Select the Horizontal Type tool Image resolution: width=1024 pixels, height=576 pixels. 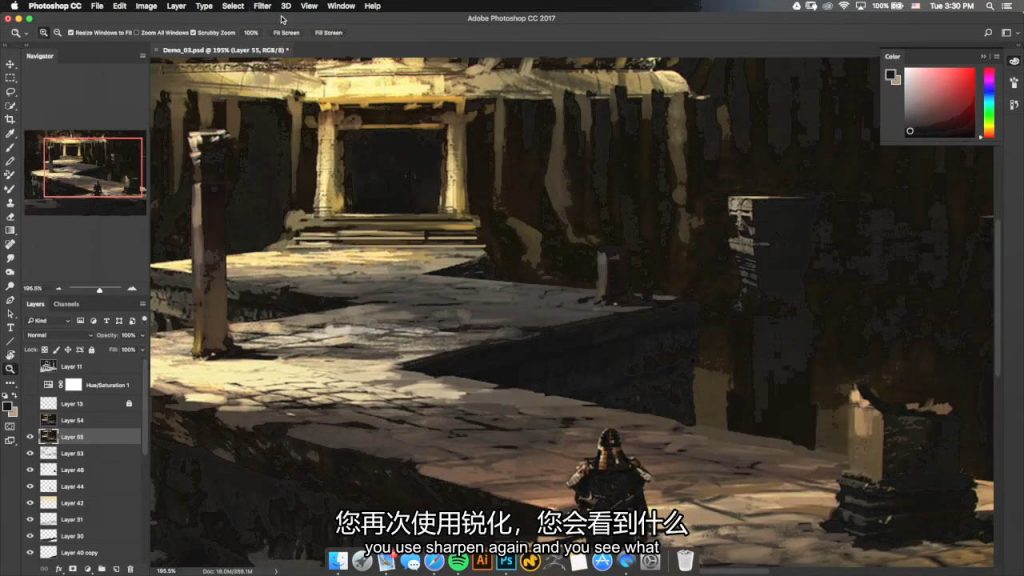pyautogui.click(x=10, y=328)
